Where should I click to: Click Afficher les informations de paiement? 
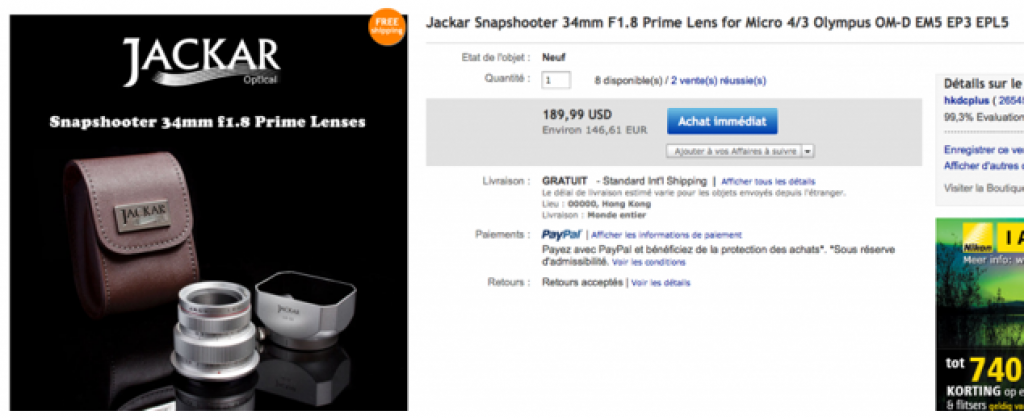pos(666,235)
